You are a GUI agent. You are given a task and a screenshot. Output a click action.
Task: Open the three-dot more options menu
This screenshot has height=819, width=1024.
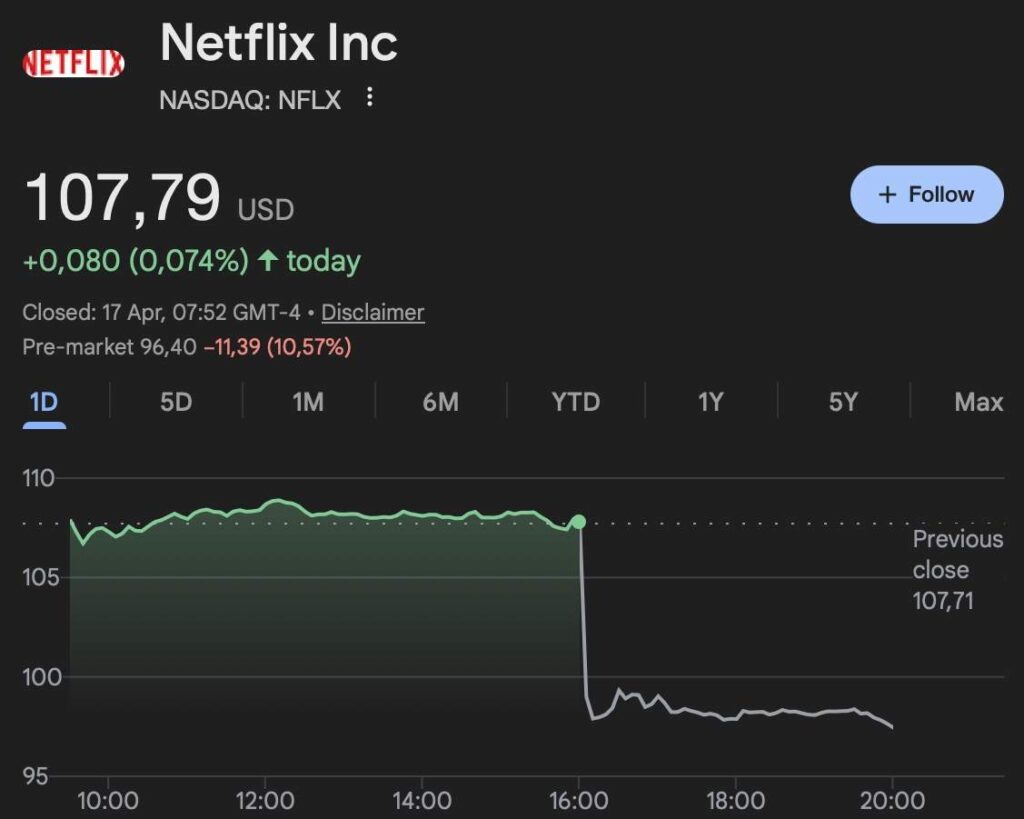[370, 97]
